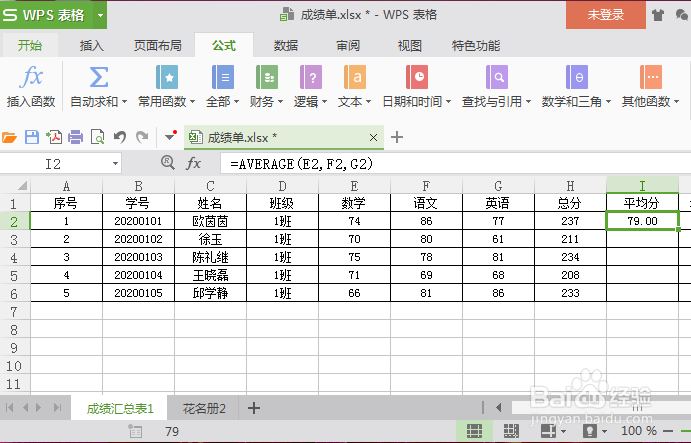
Task: Open the Logical functions icon
Action: point(311,77)
